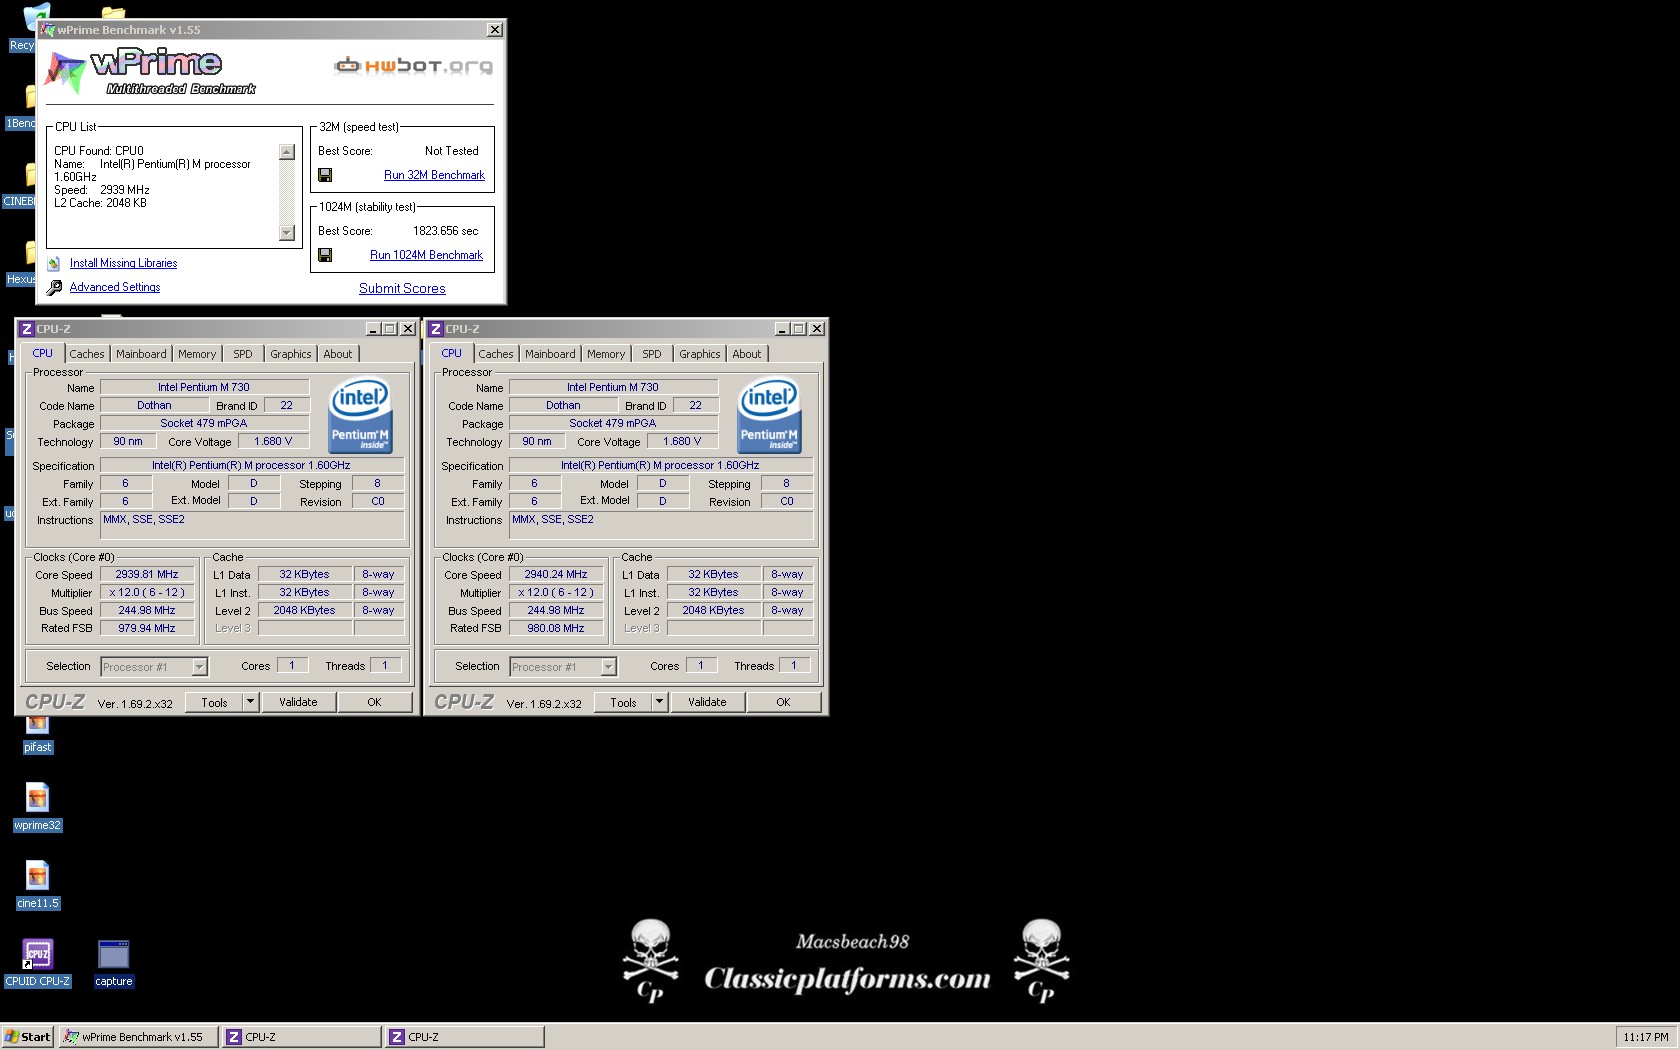The image size is (1680, 1050).
Task: Switch to first CPU-Z taskbar button
Action: [301, 1037]
